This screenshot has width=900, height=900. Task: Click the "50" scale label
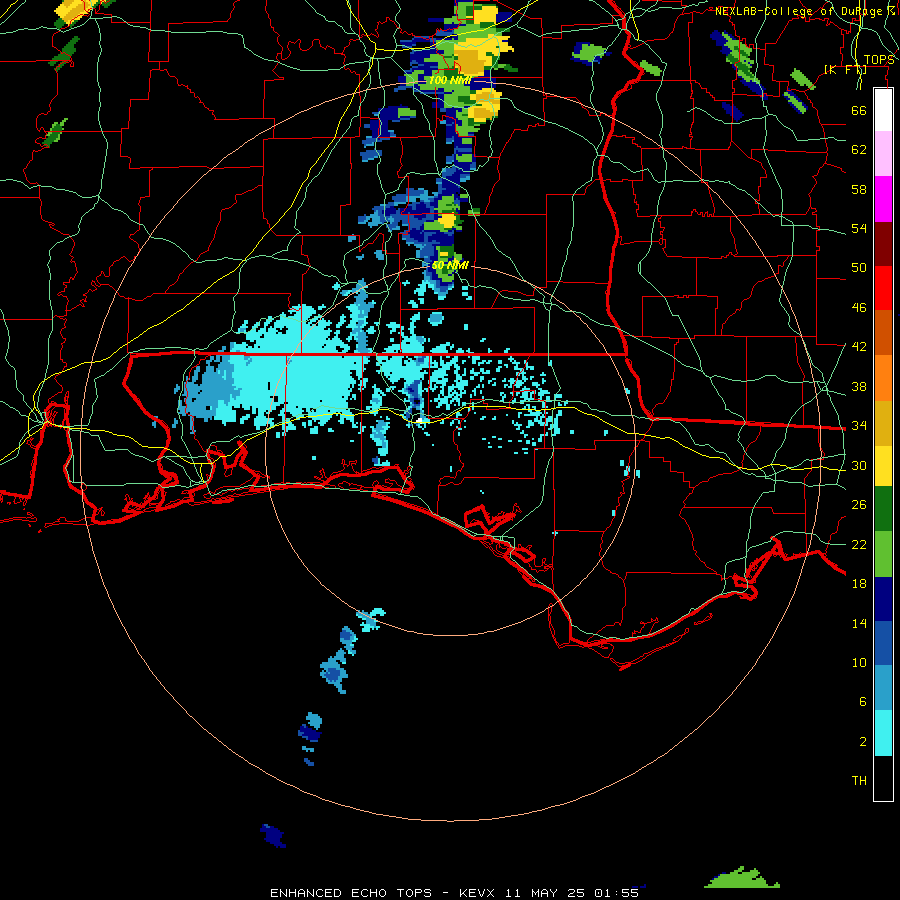point(859,268)
